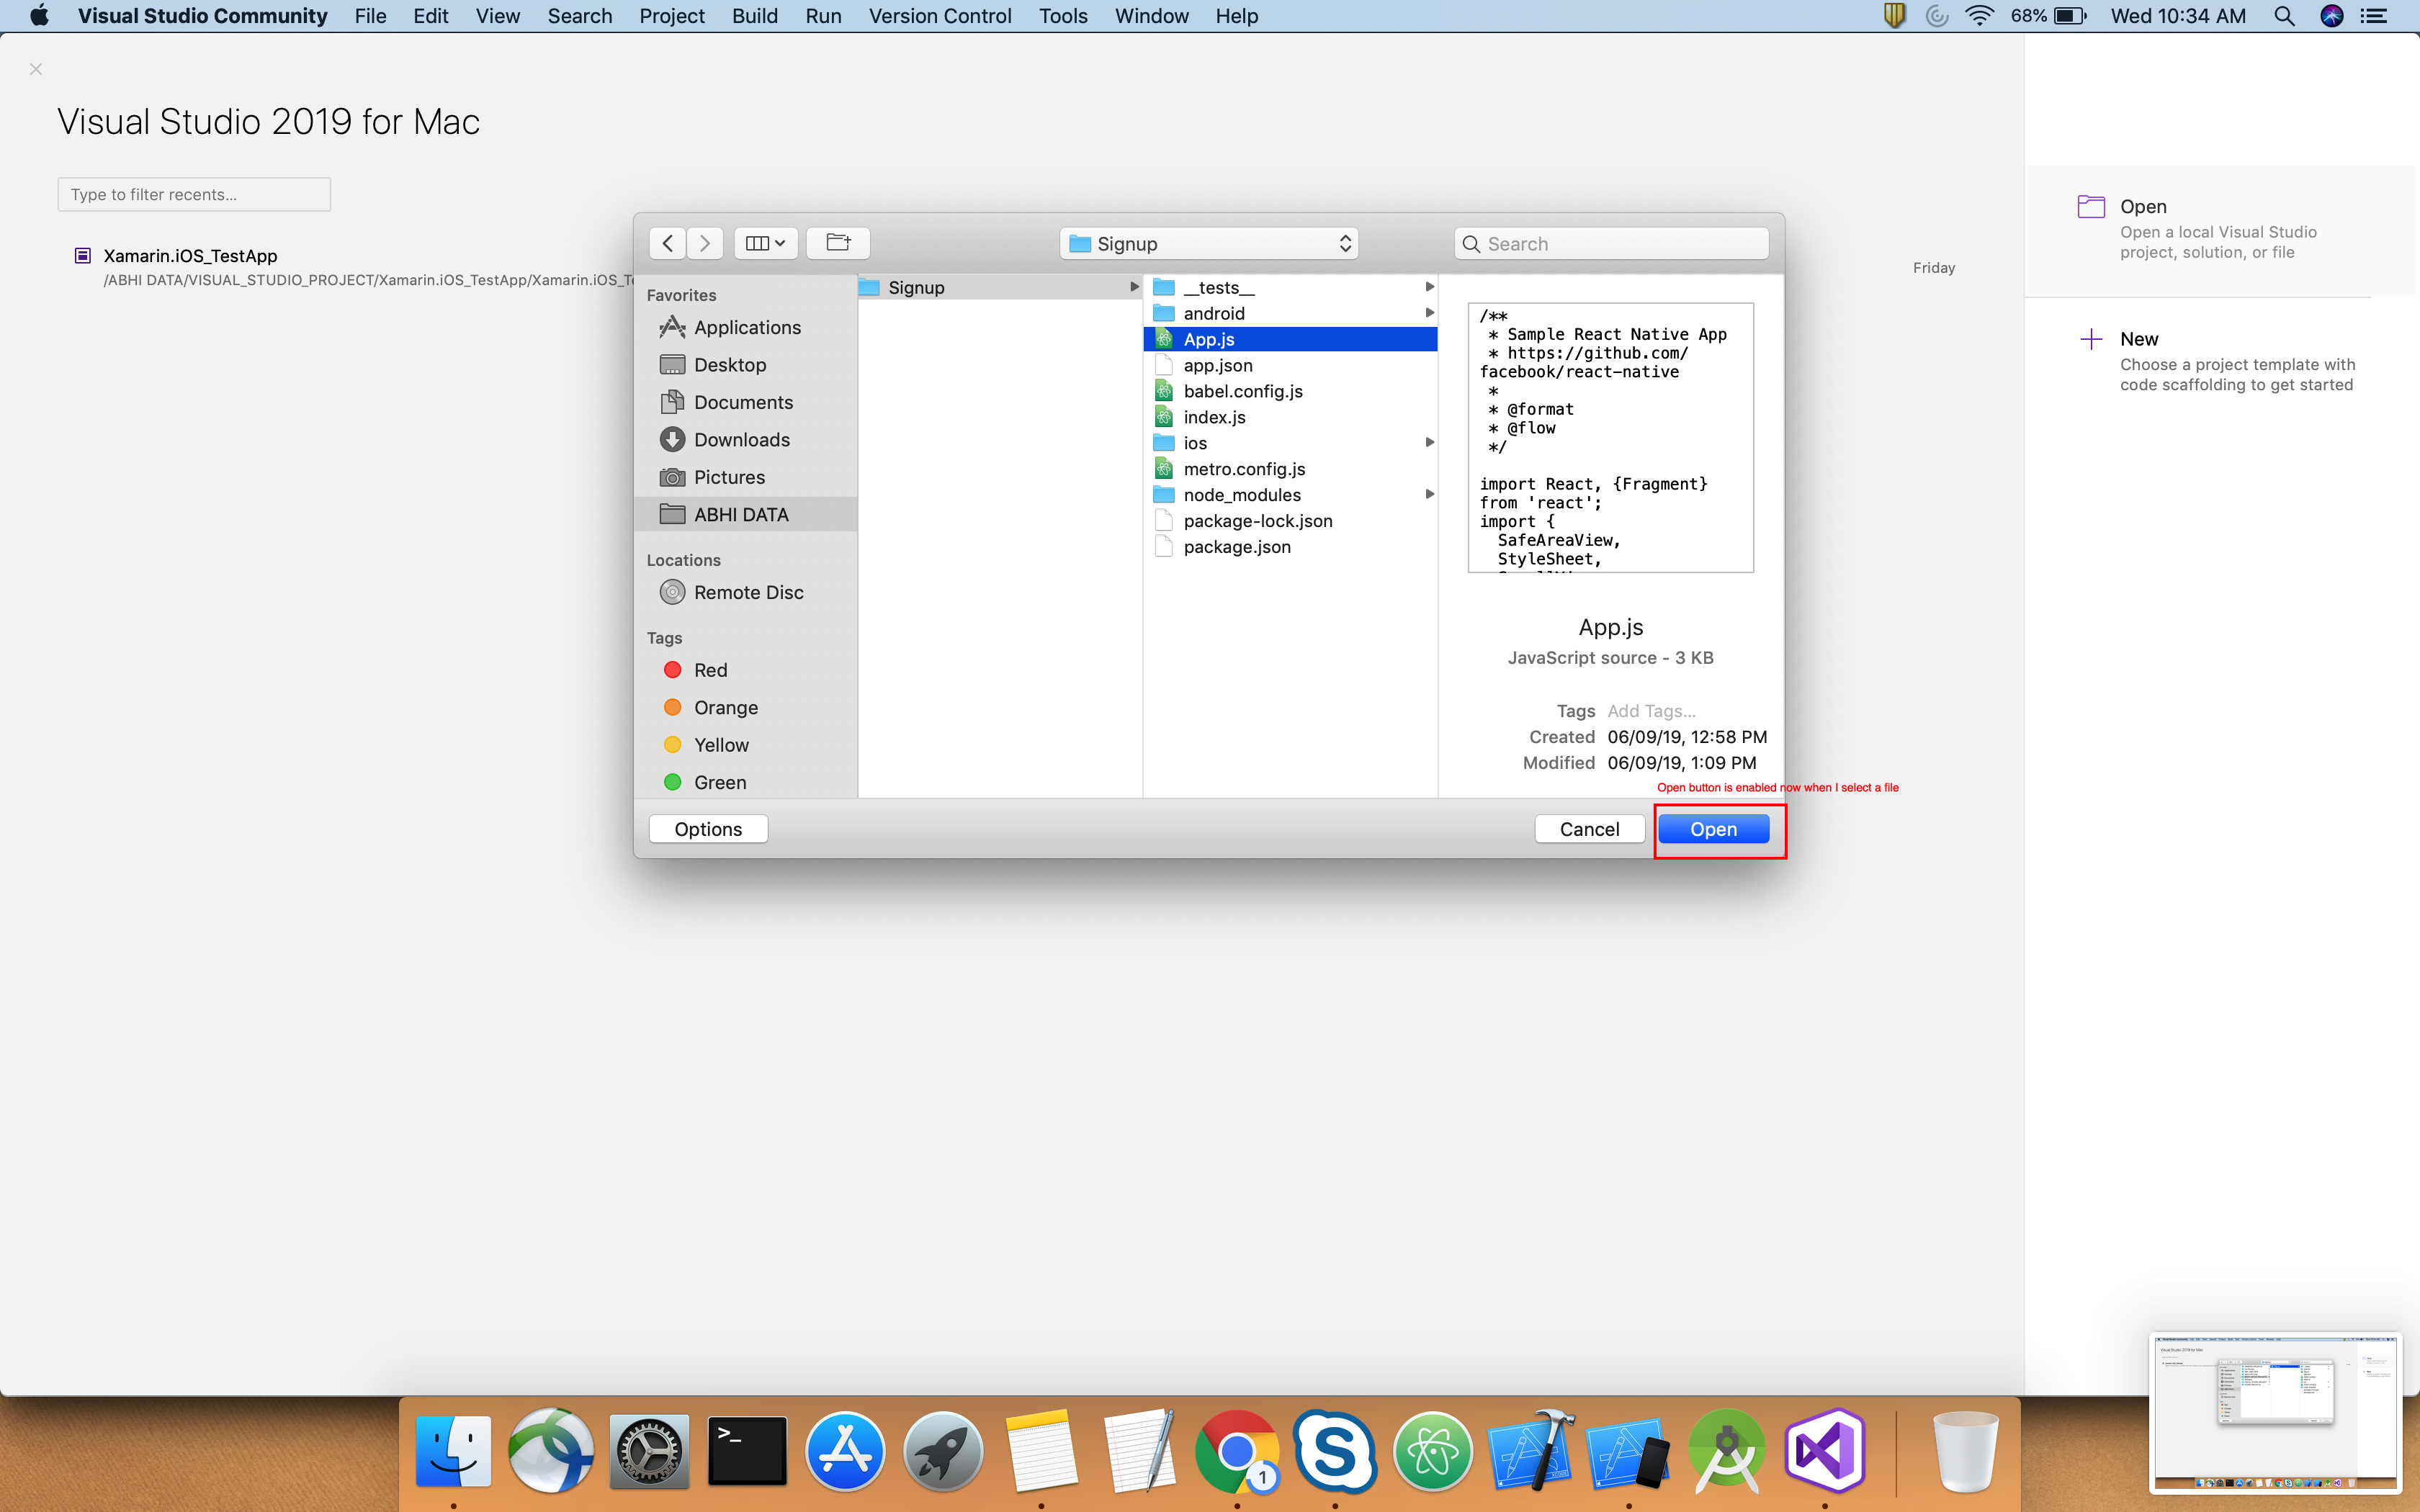
Task: Click the screenshot thumbnail preview in corner
Action: [2274, 1413]
